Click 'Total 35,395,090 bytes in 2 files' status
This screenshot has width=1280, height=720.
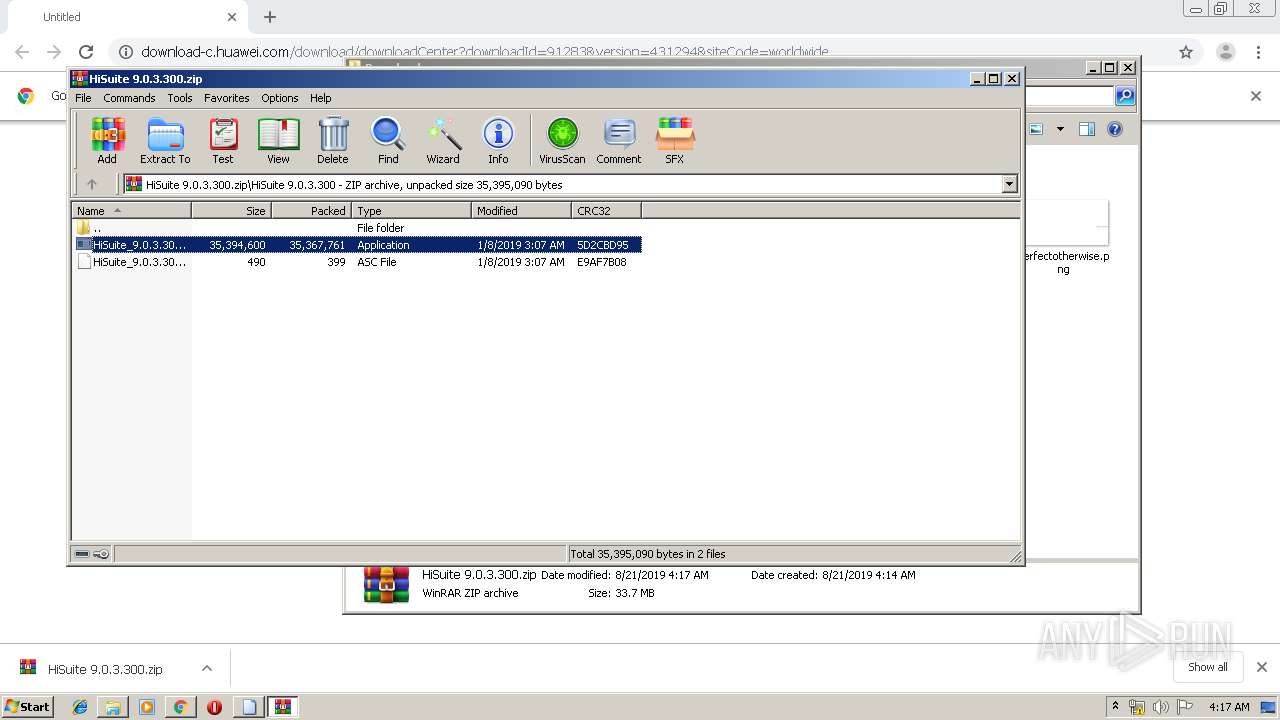[647, 554]
